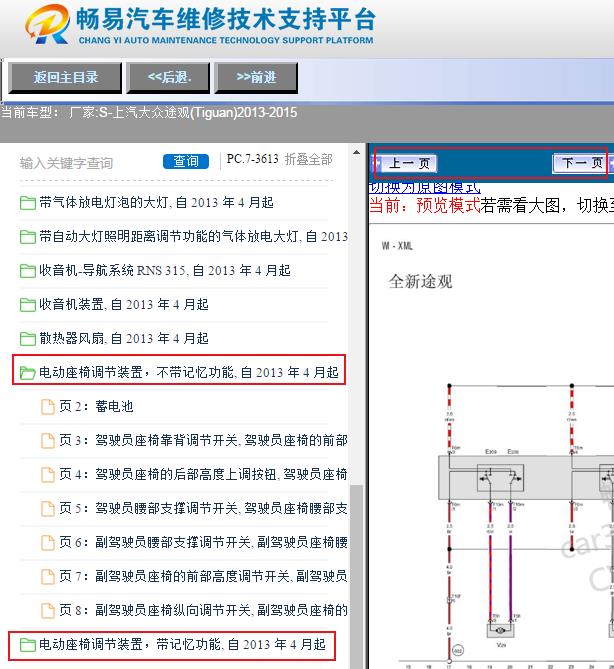Open folder icon for 带自动大灯照明距离调节功能

[28, 236]
